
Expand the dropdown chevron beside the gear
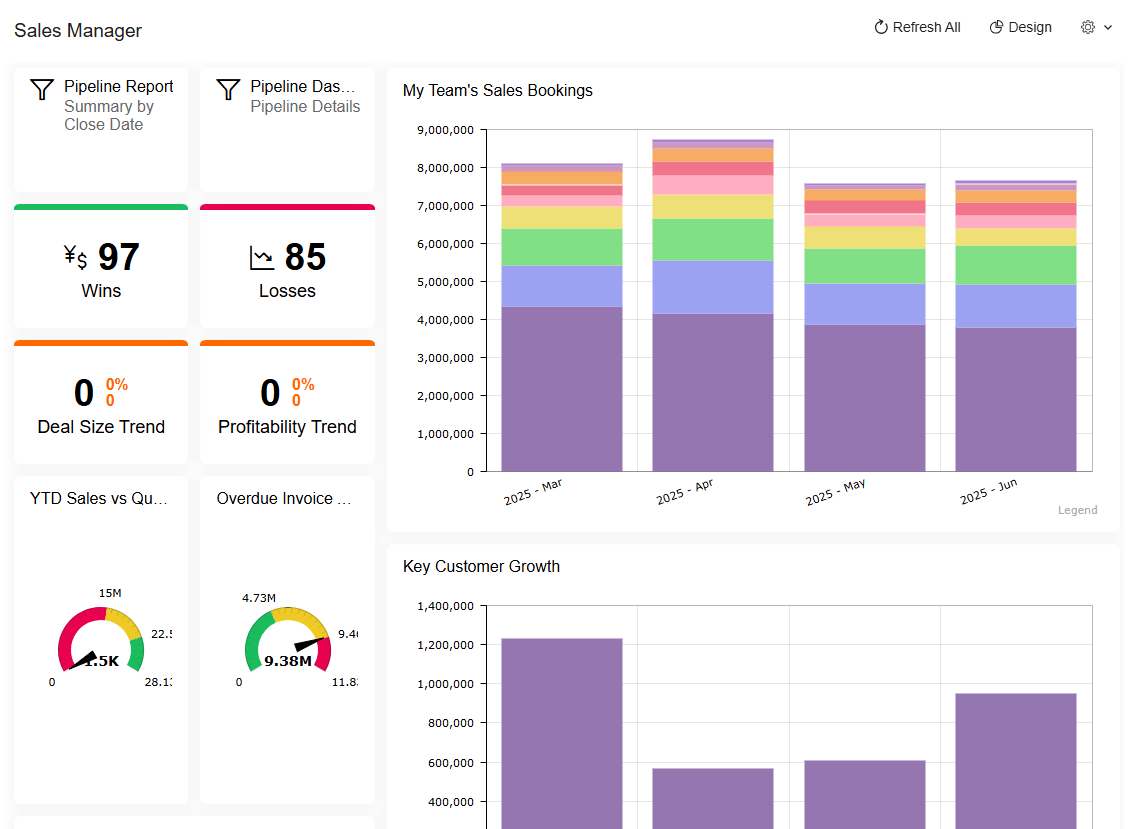pos(1107,28)
